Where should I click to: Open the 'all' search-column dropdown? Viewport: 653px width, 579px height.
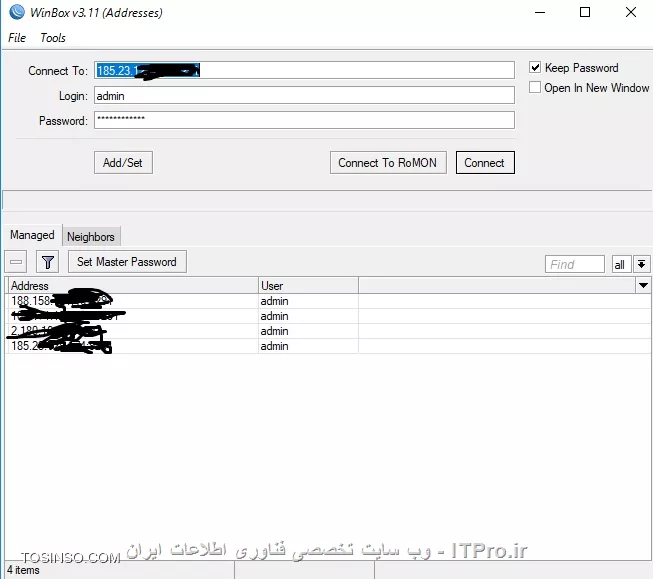[x=621, y=264]
